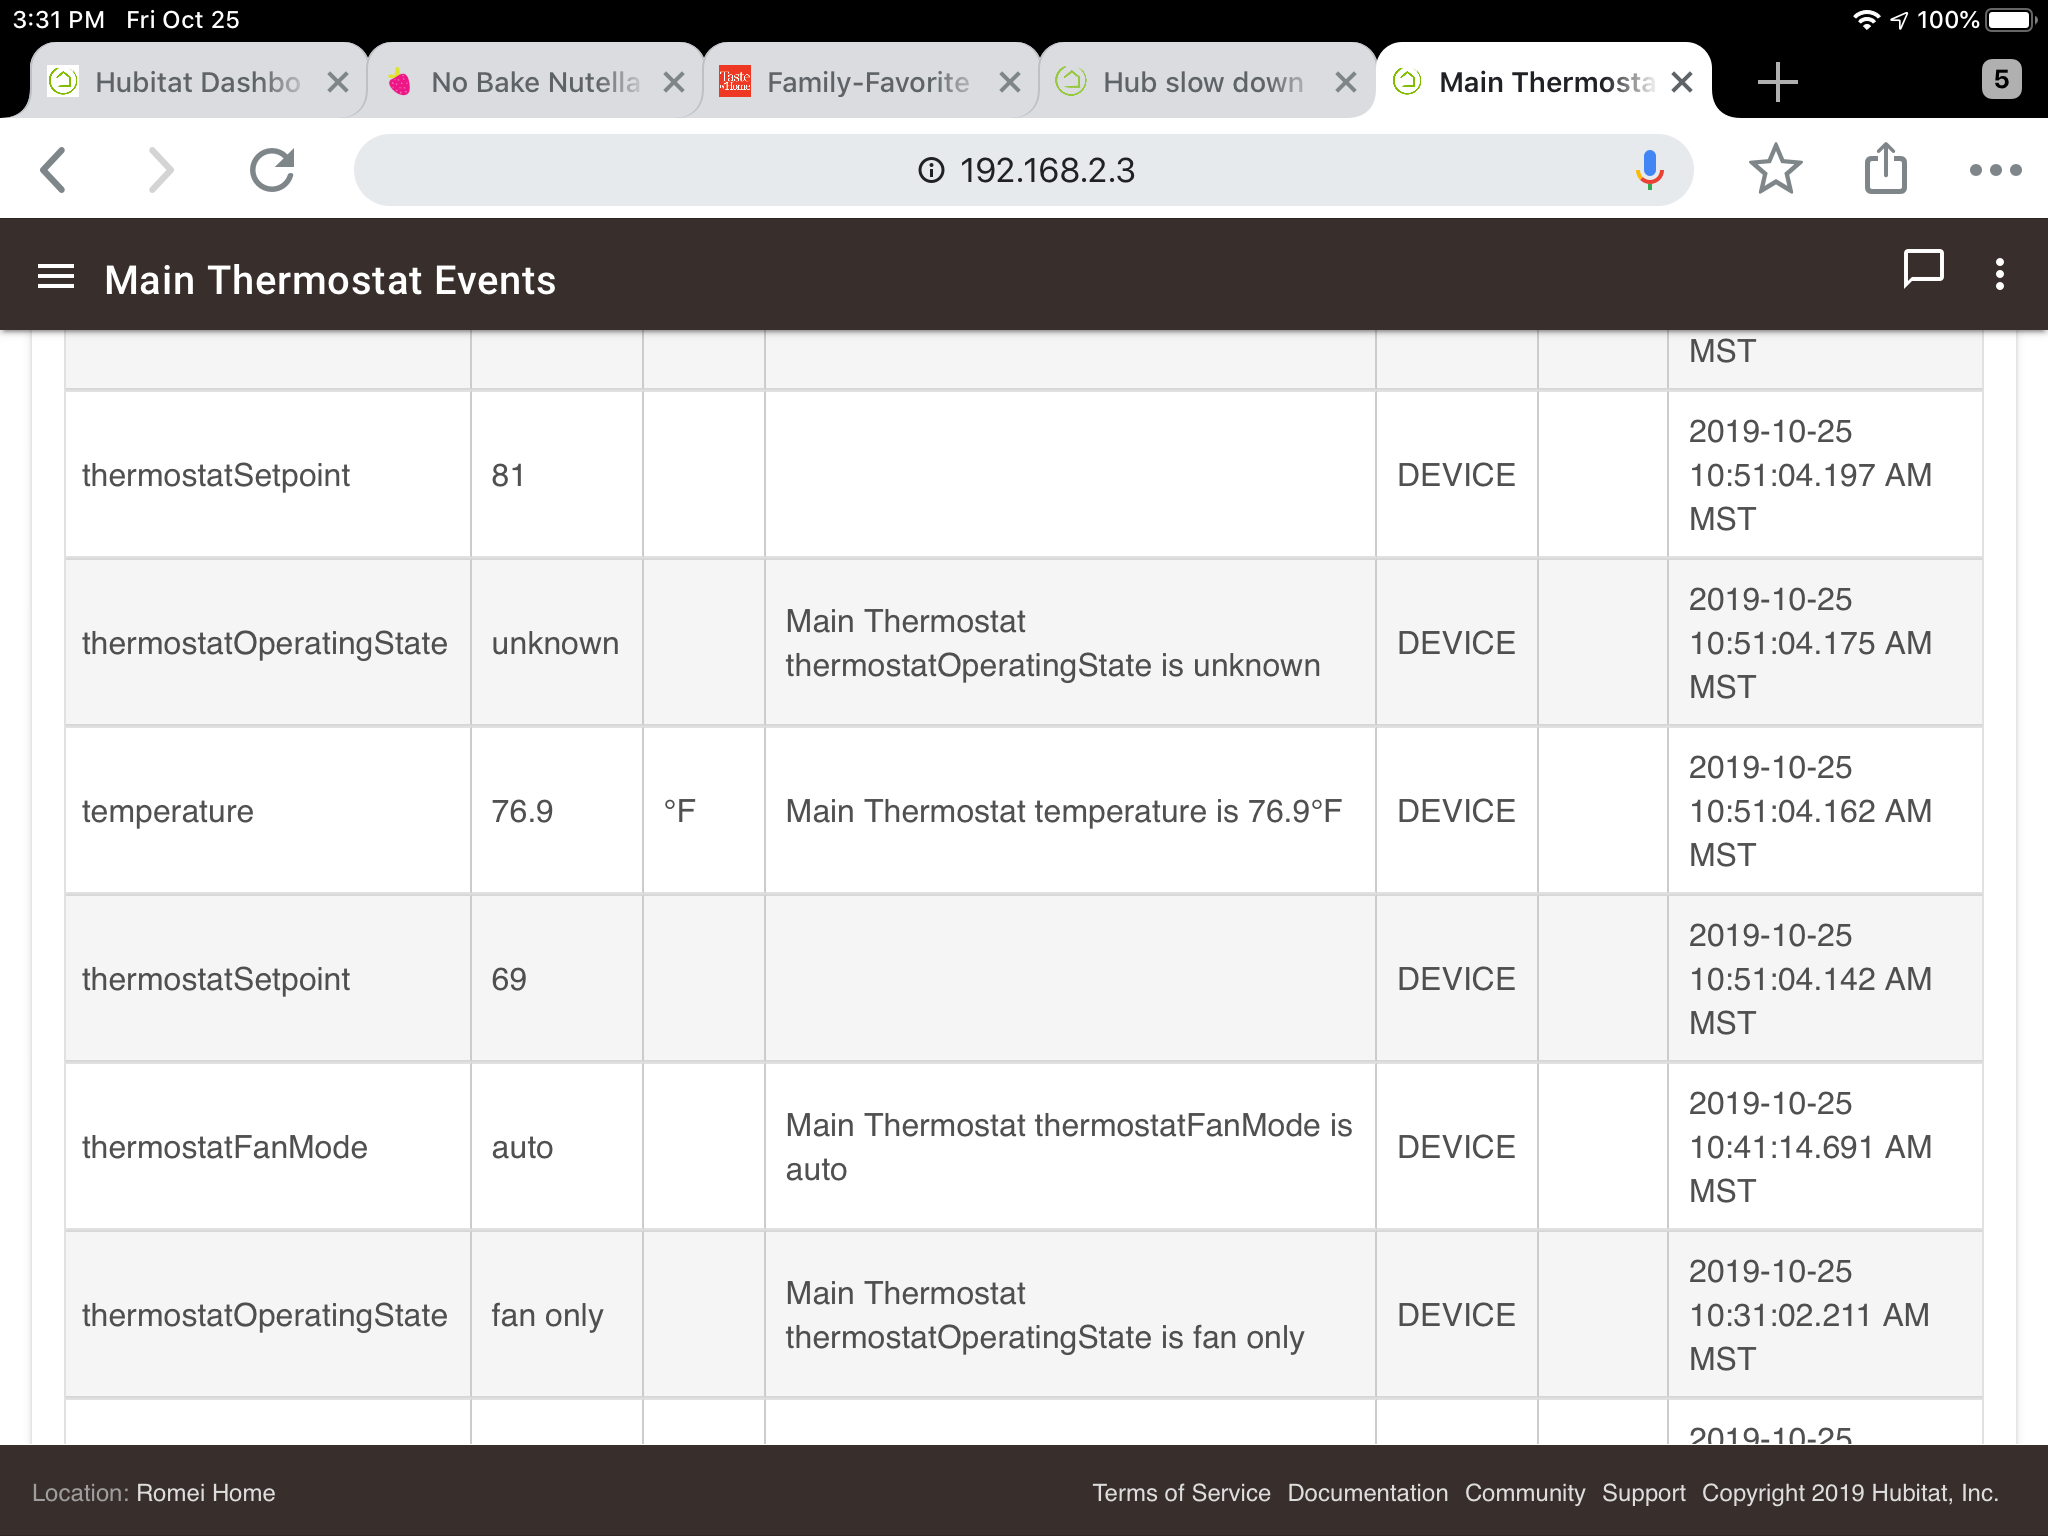
Task: Open the vertical three-dot options menu
Action: click(x=1999, y=274)
